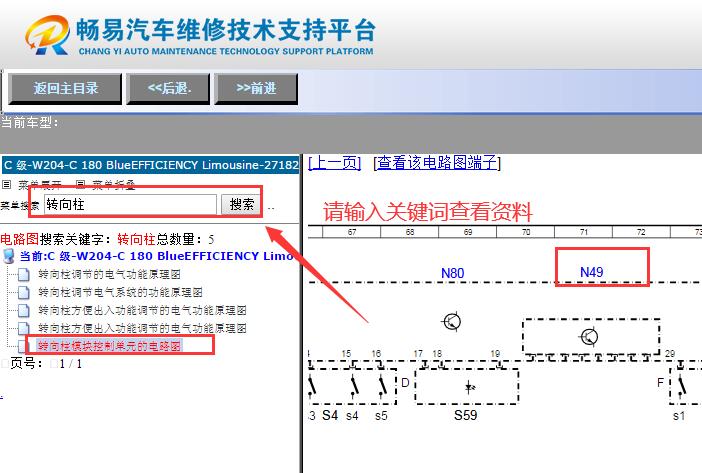Click the s5 switch label
This screenshot has height=473, width=702.
pyautogui.click(x=381, y=416)
